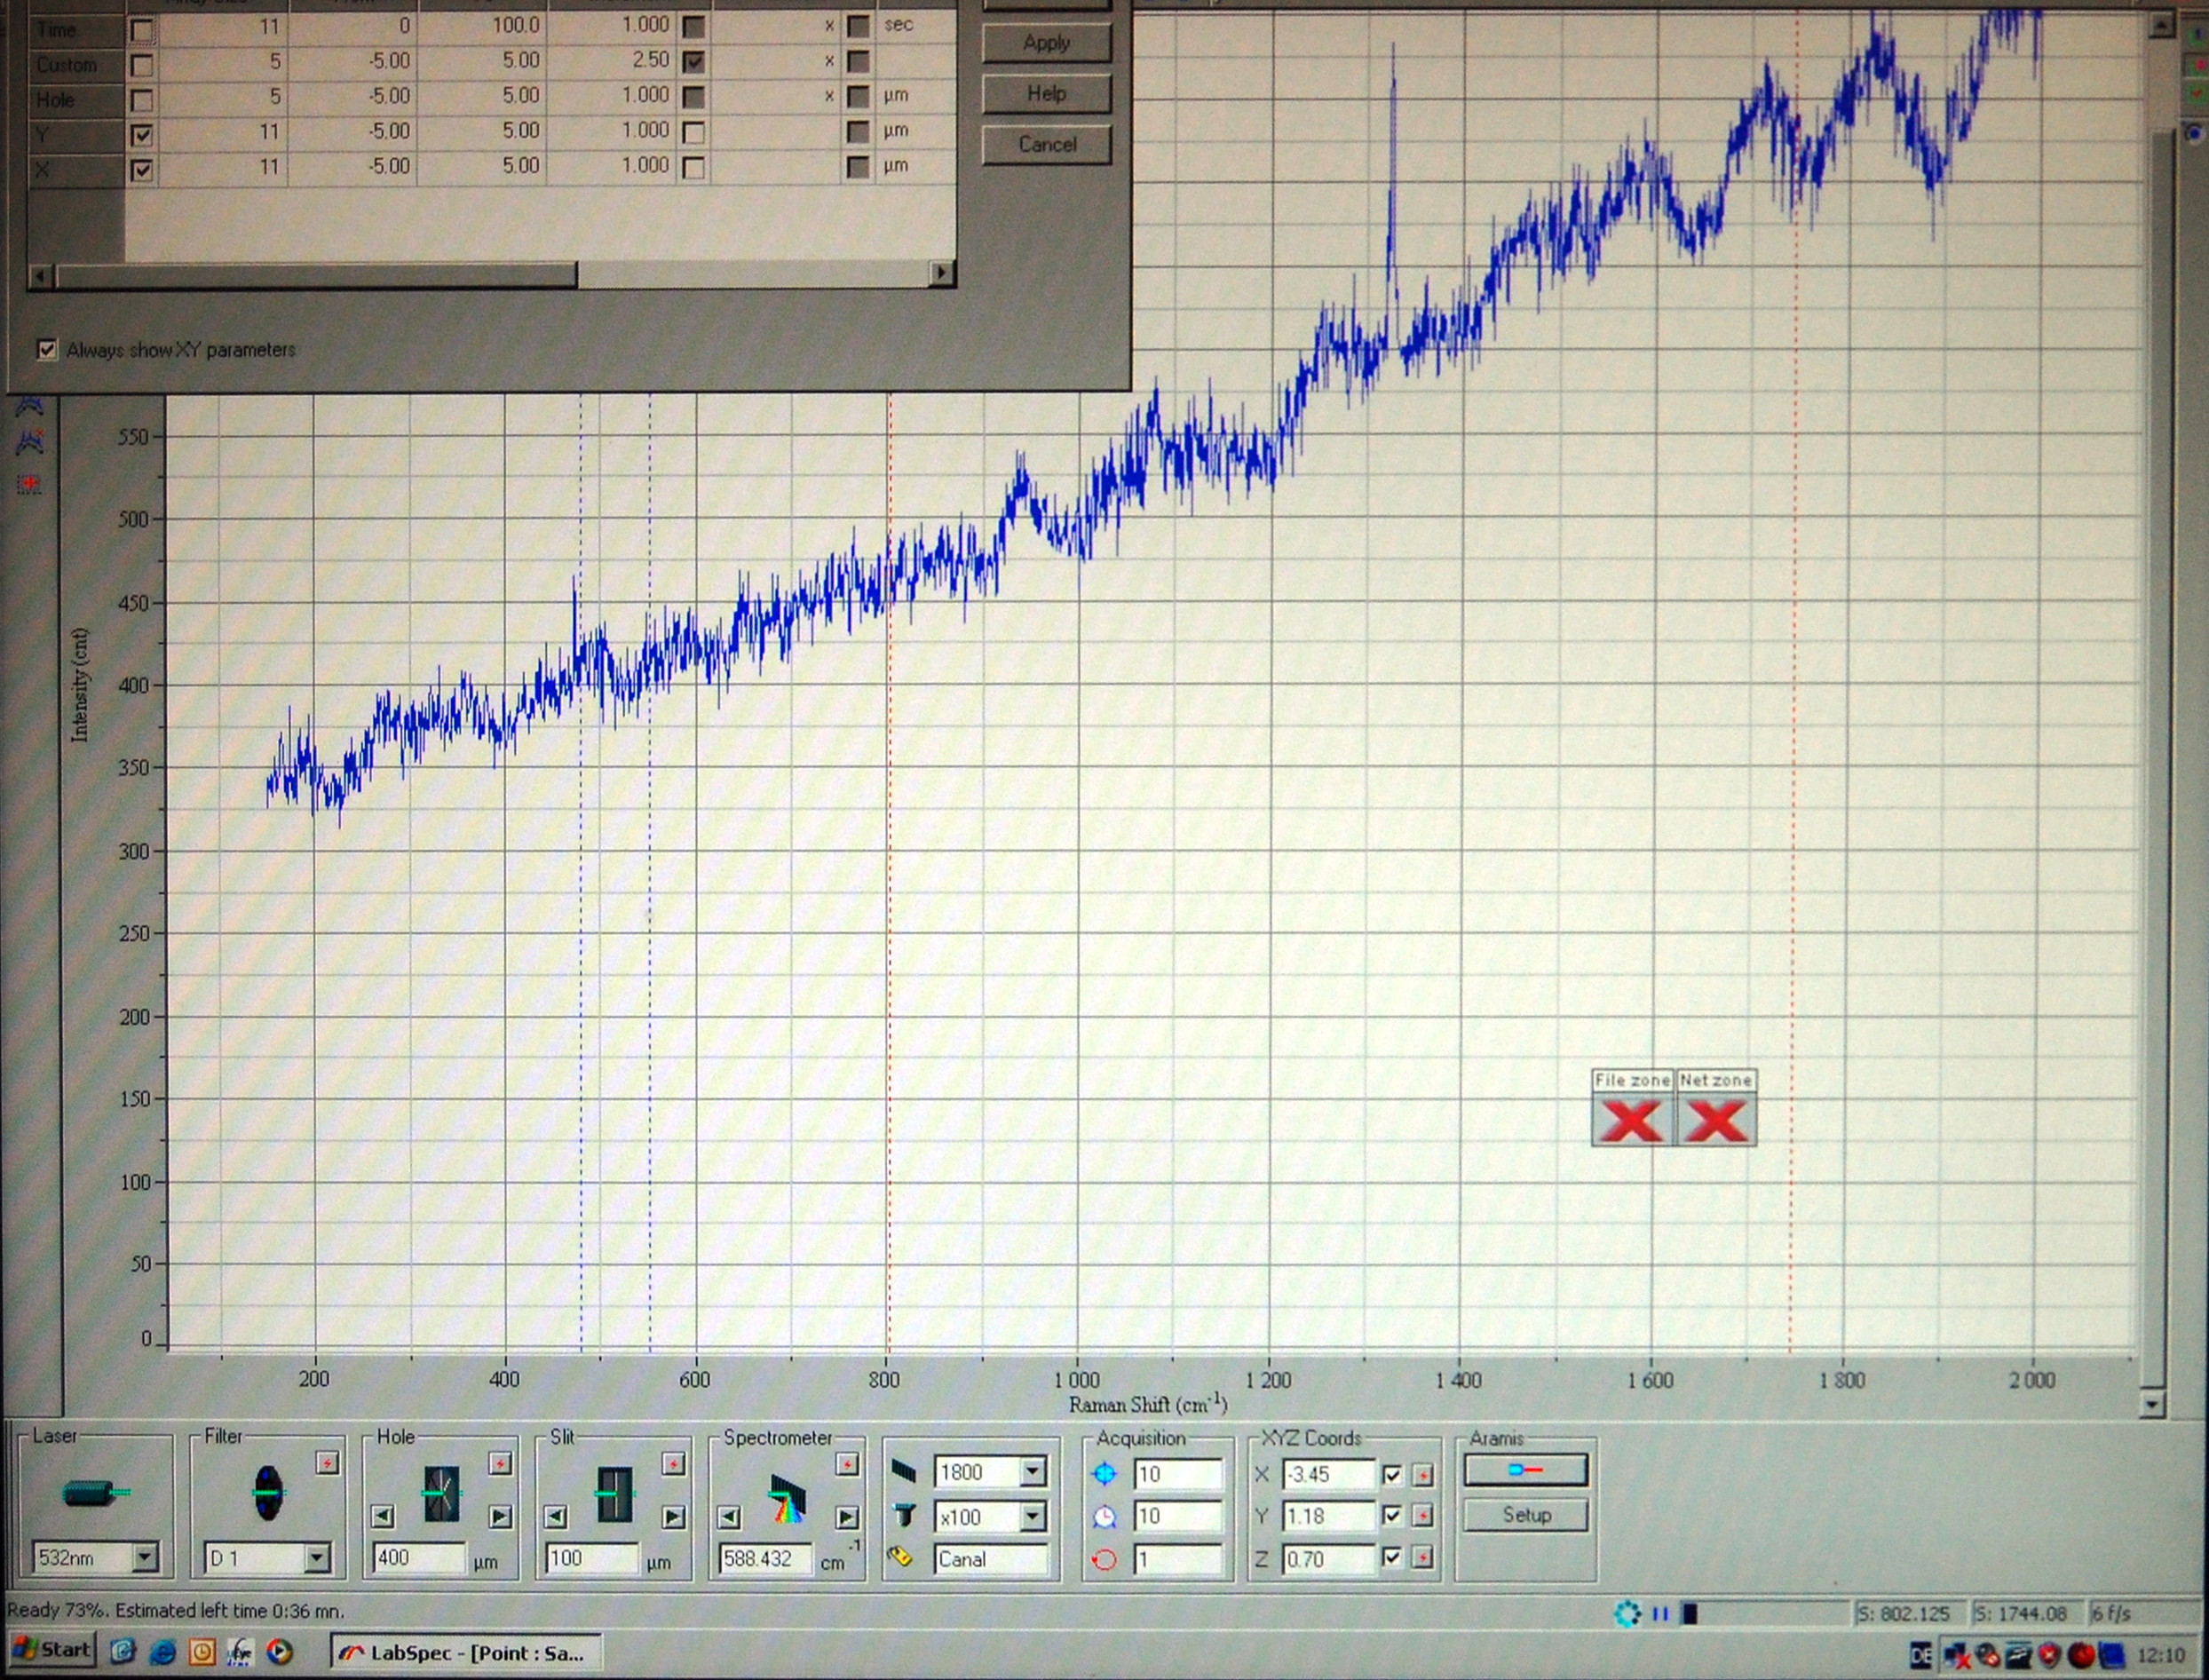This screenshot has height=1680, width=2209.
Task: Click left arrow to move Spectrometer position down
Action: 729,1517
